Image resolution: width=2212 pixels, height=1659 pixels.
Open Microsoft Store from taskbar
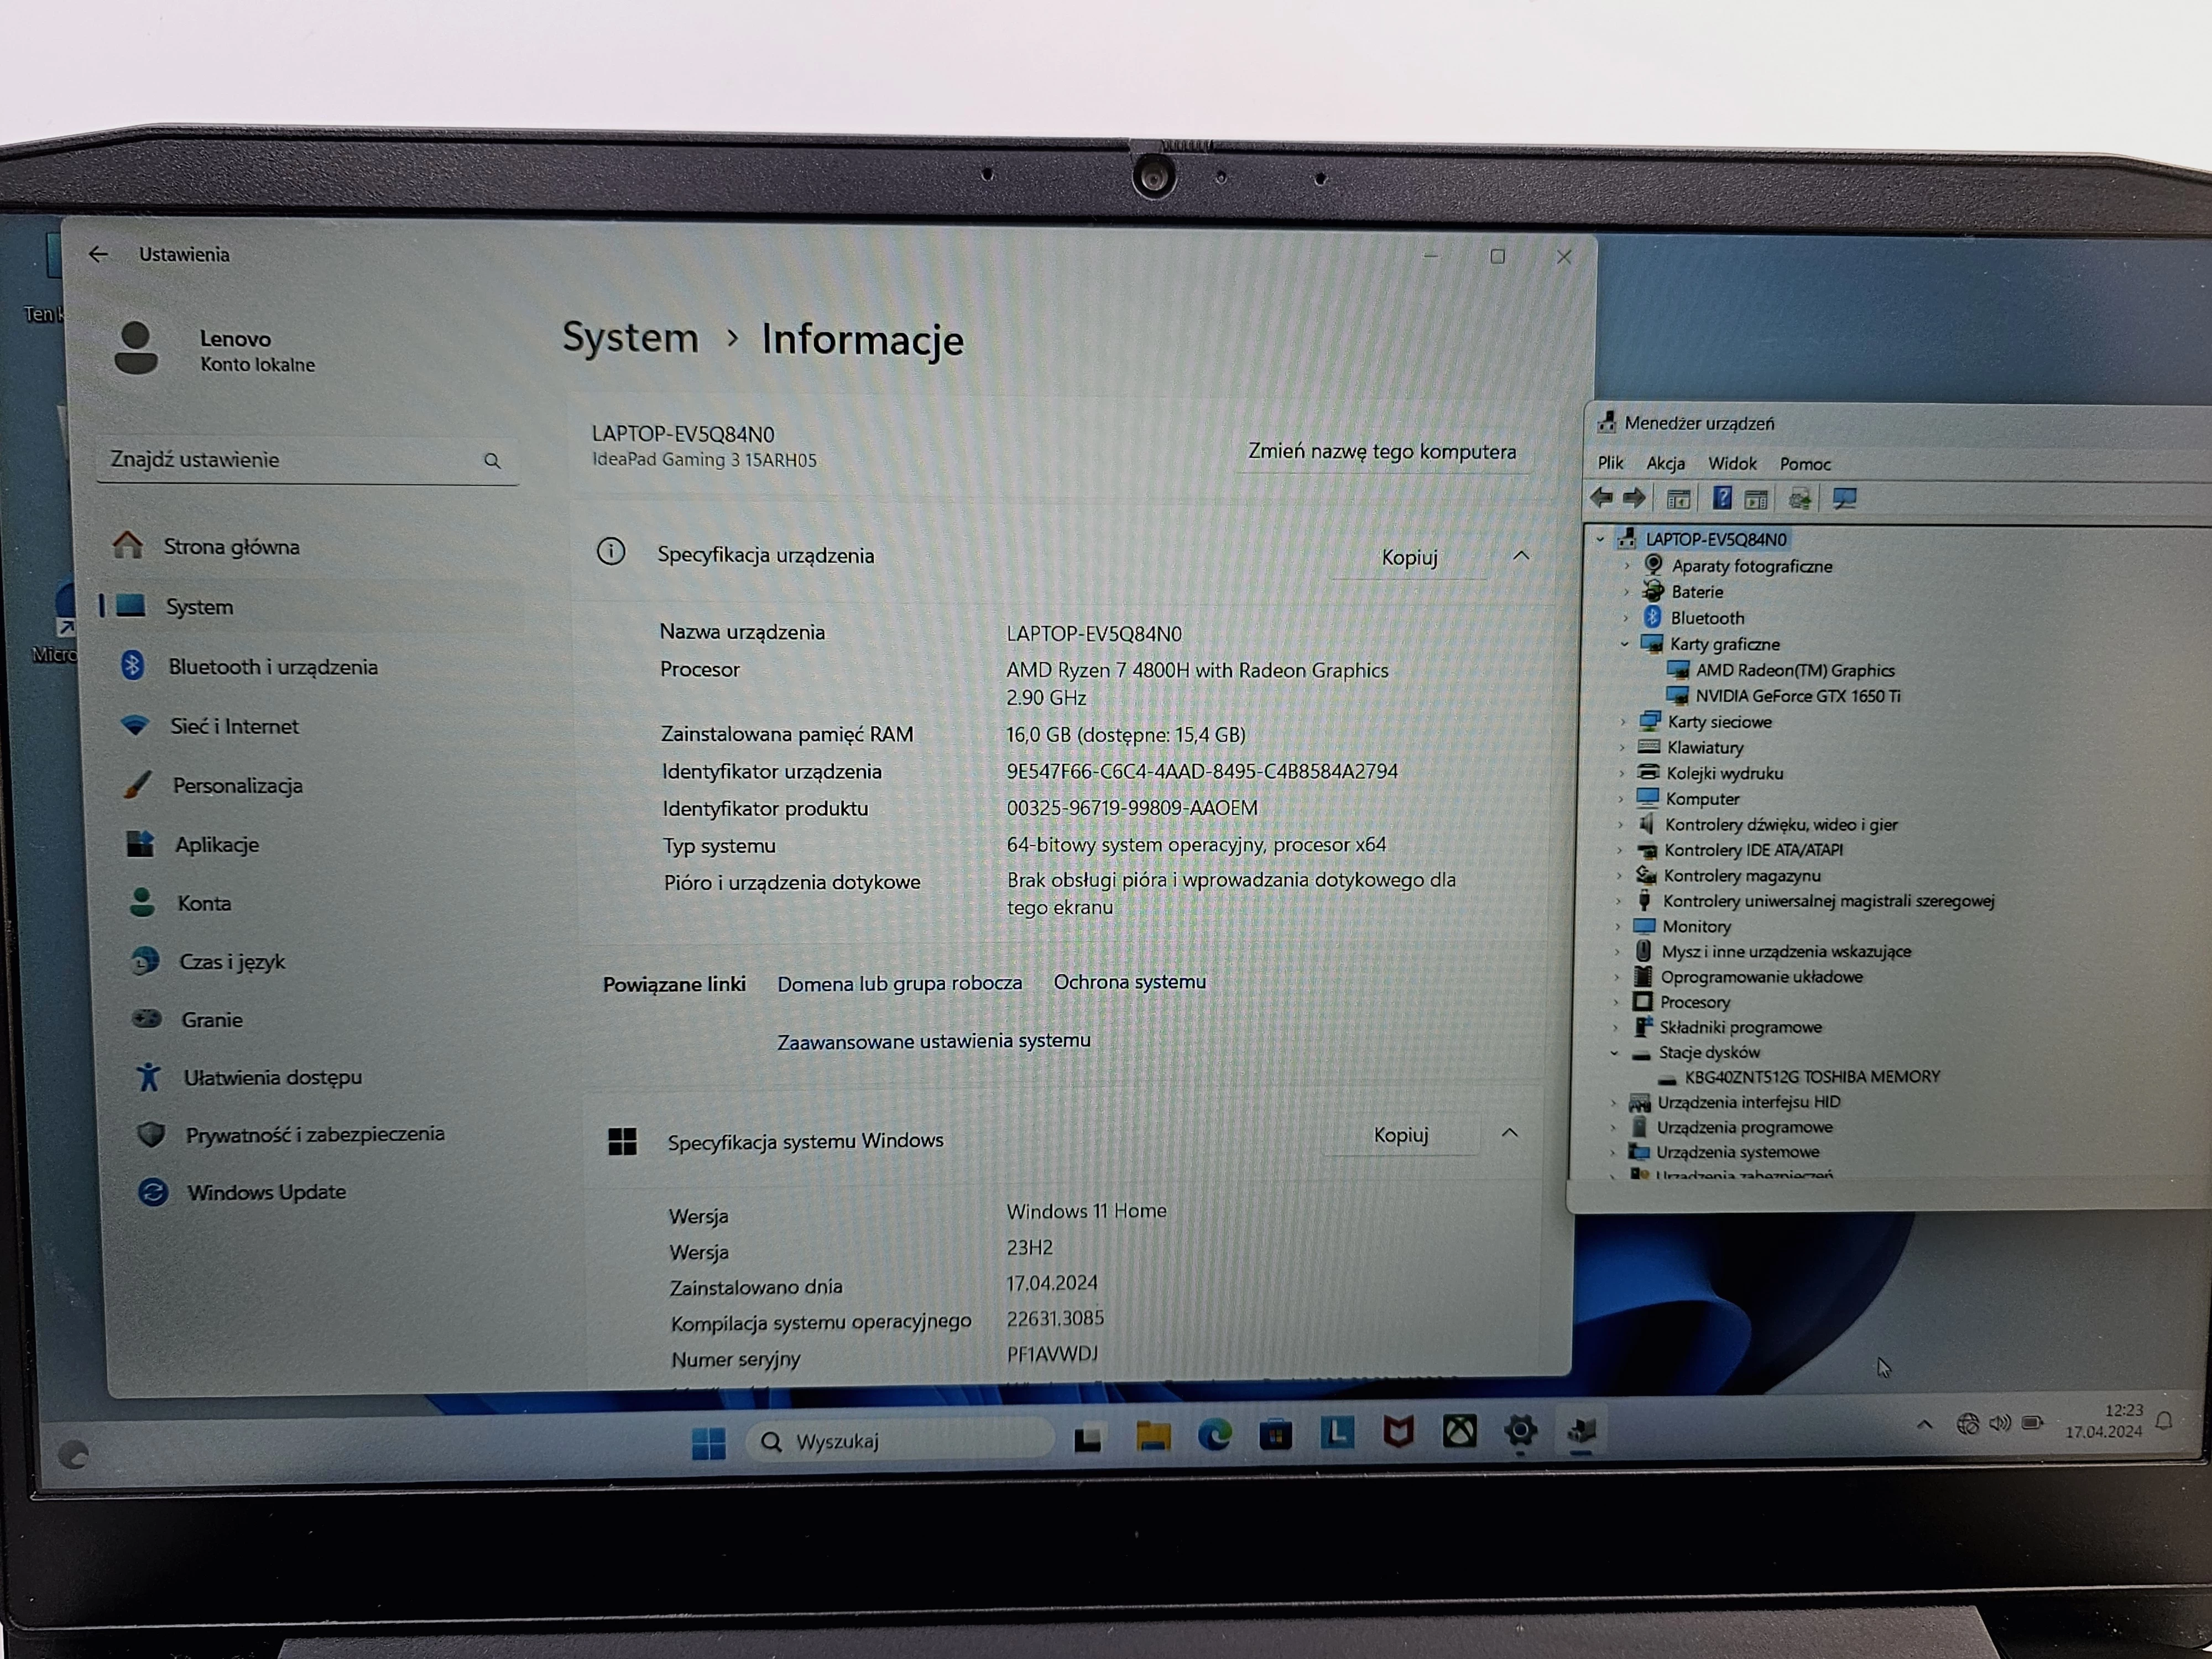click(1275, 1436)
